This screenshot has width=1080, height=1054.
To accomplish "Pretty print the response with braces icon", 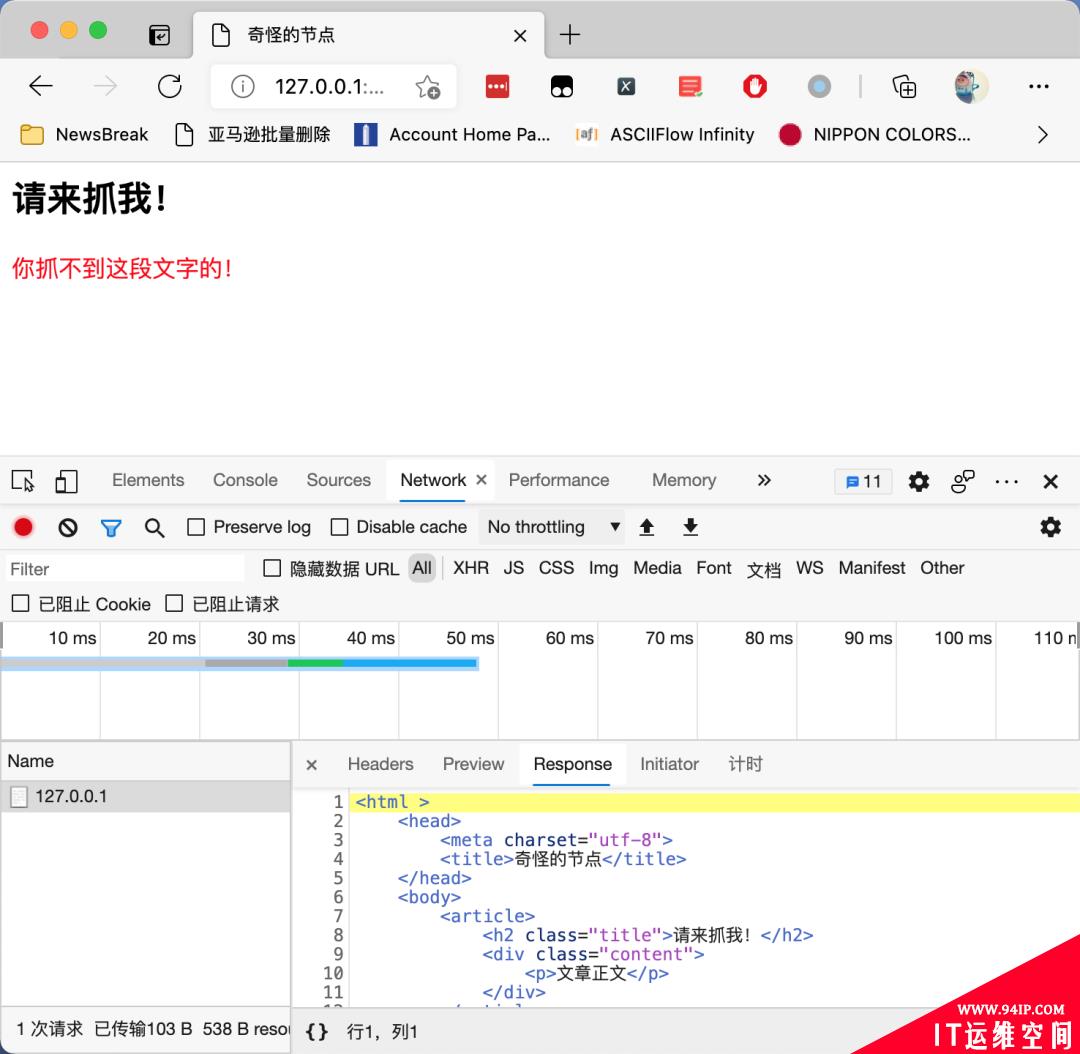I will pos(317,1031).
